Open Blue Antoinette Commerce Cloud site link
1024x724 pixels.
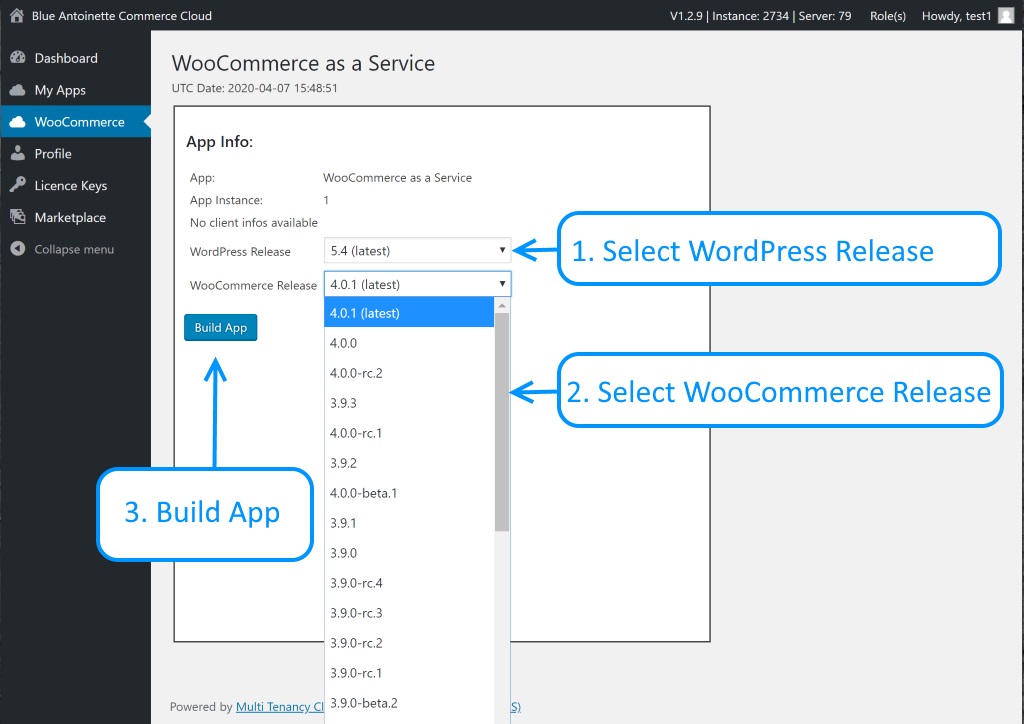[121, 16]
